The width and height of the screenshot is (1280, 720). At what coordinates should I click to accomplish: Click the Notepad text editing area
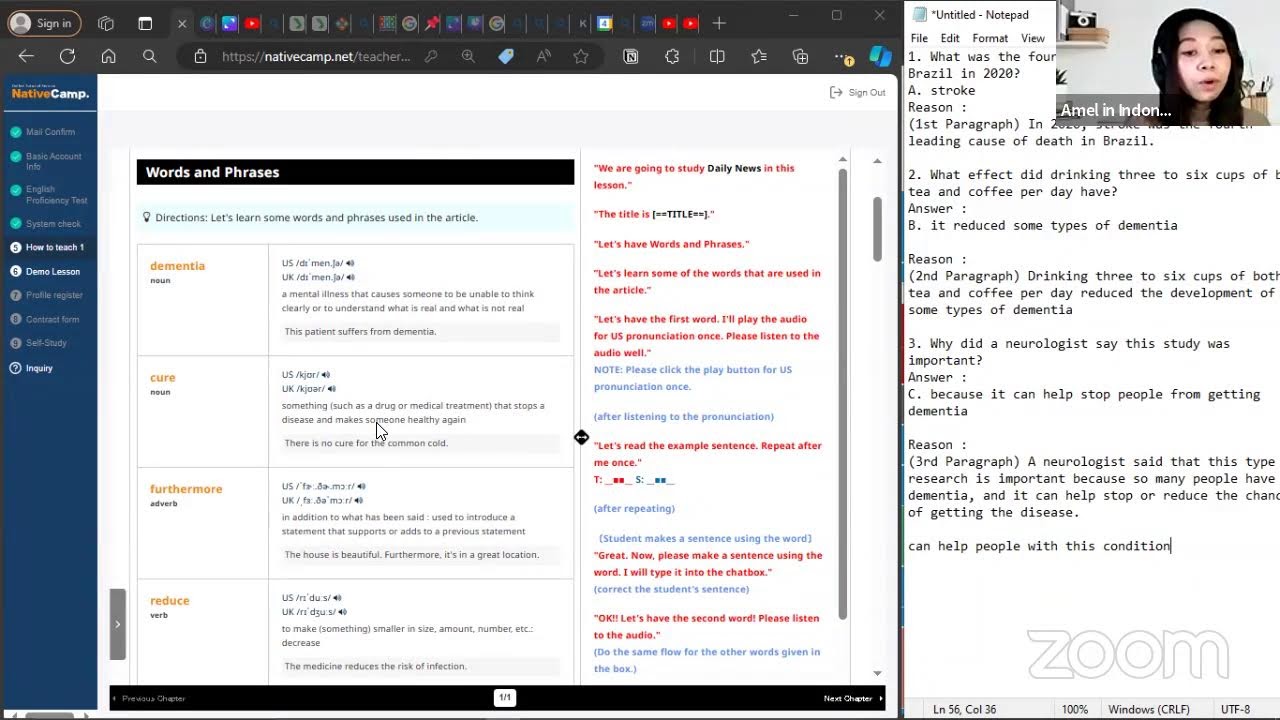(1091, 370)
